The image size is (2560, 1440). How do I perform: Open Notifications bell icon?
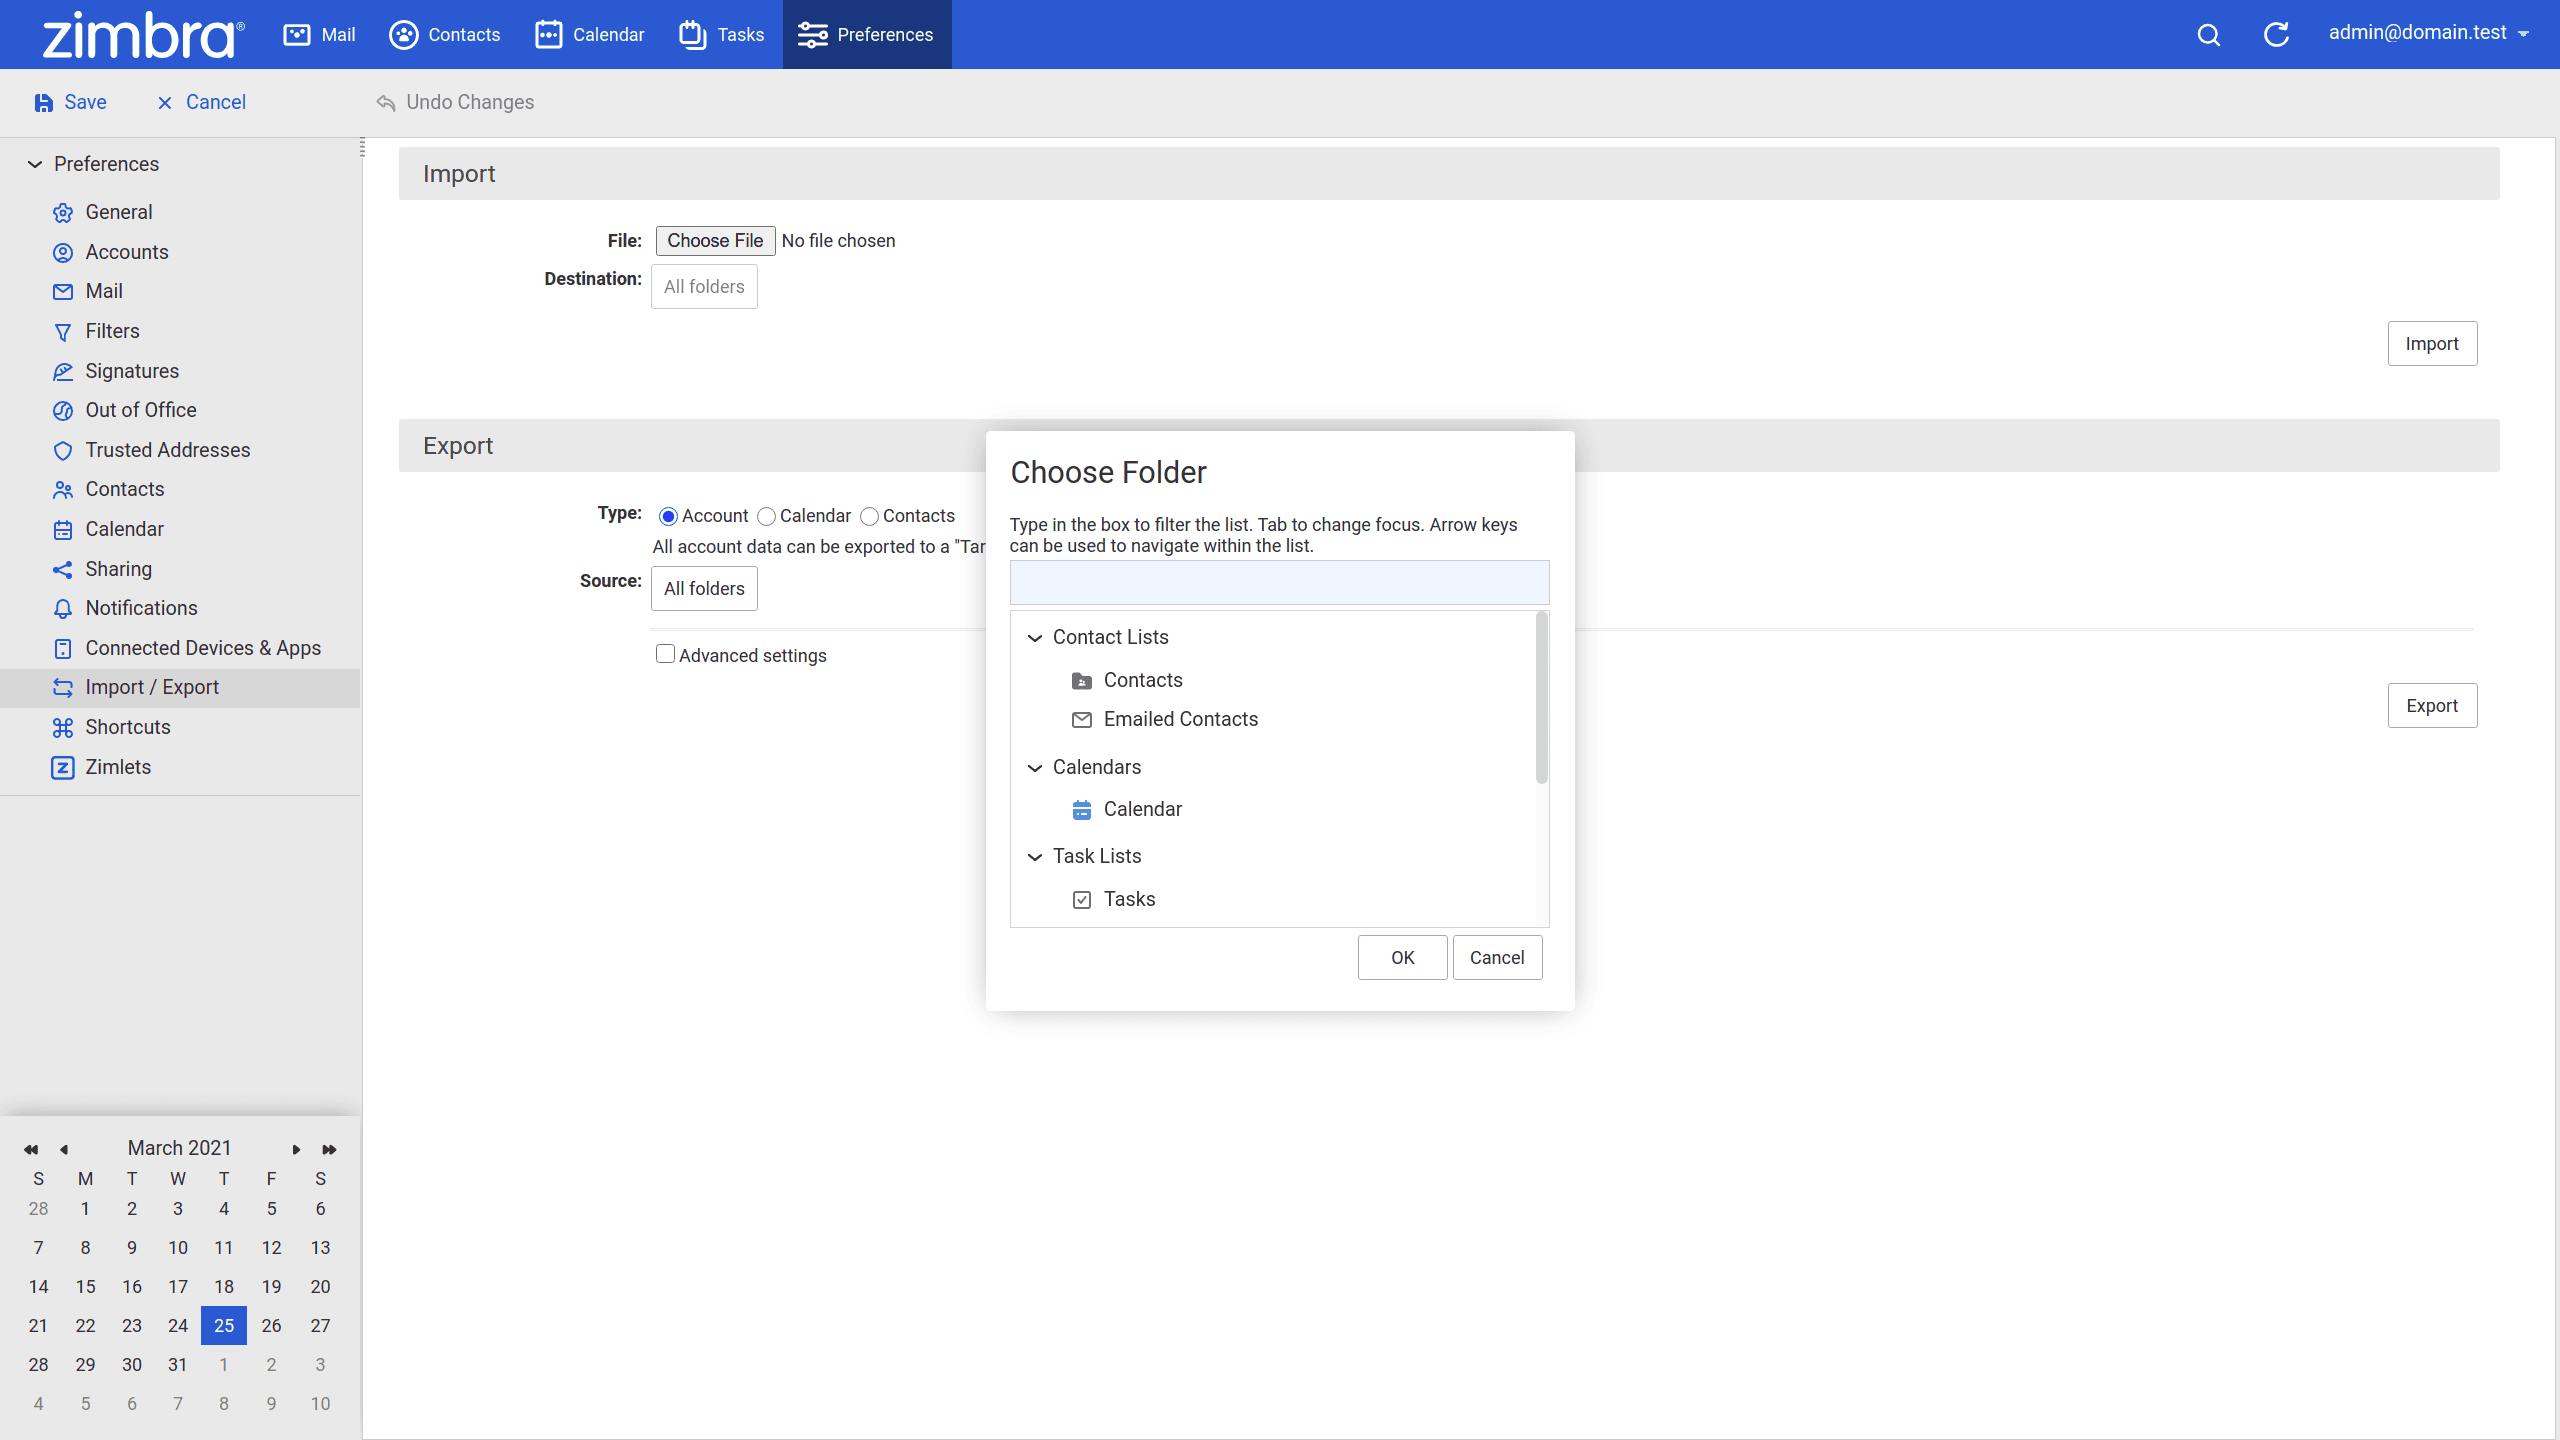coord(63,609)
